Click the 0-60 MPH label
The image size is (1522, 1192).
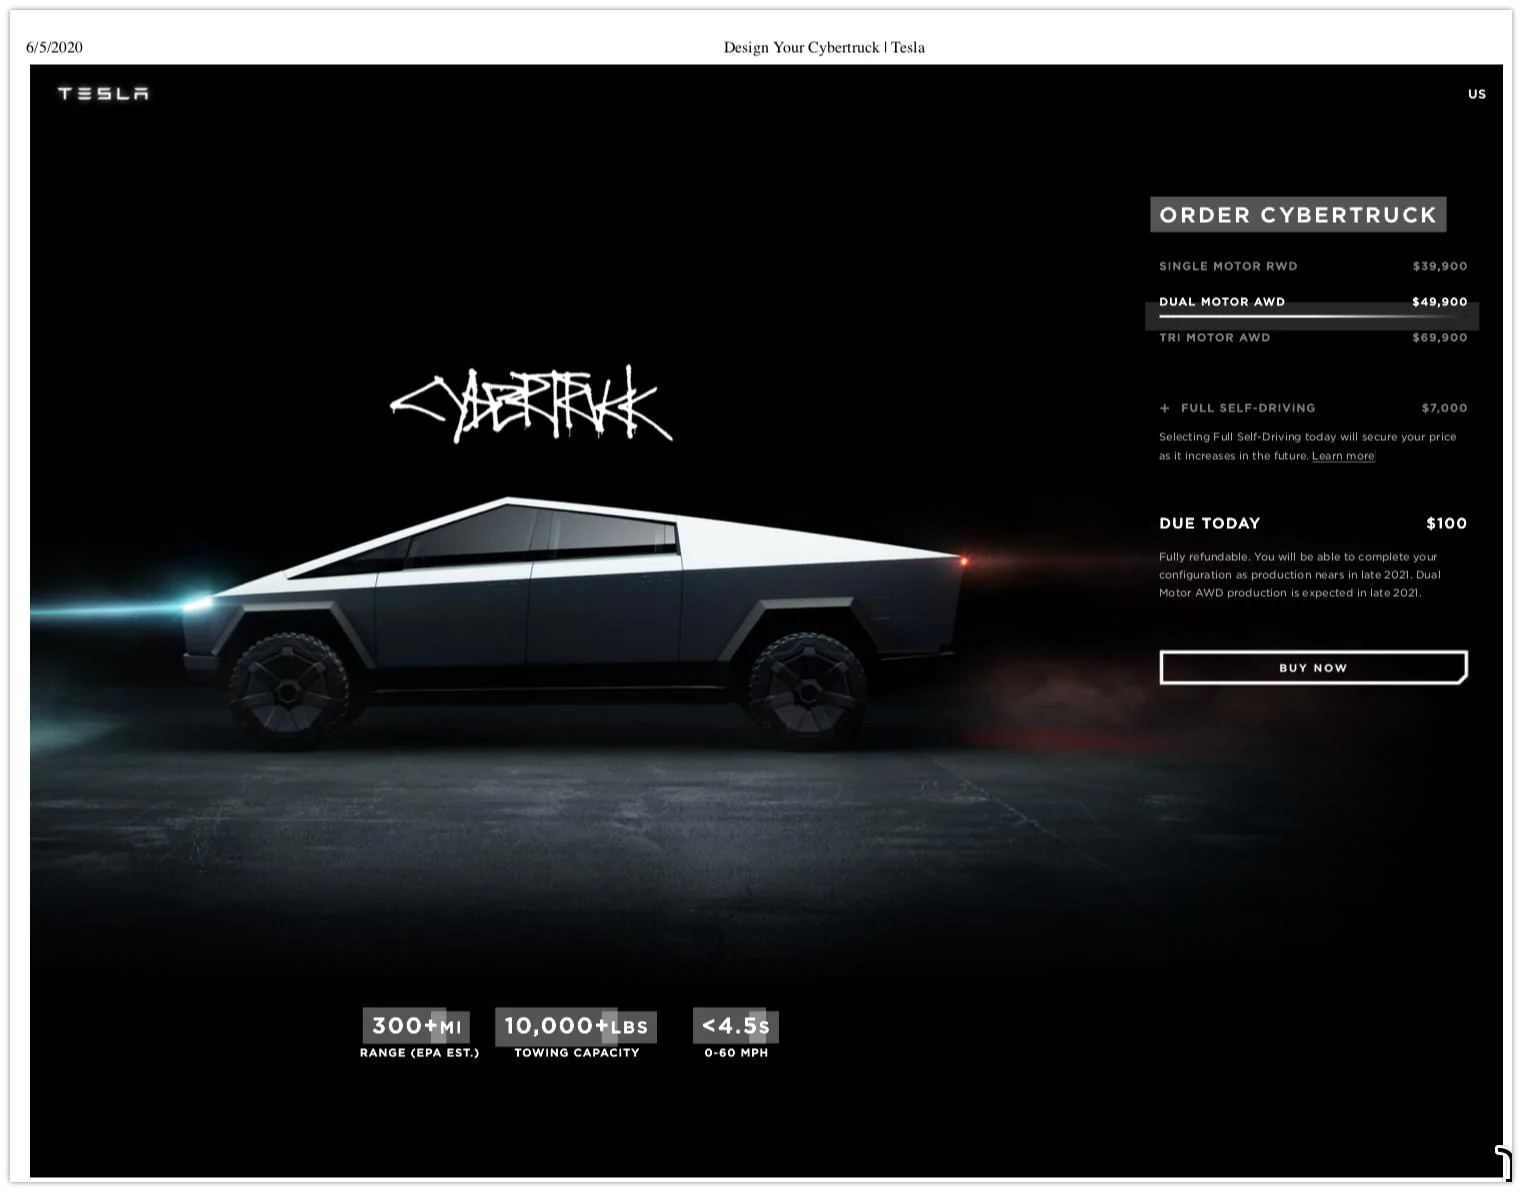tap(736, 1053)
